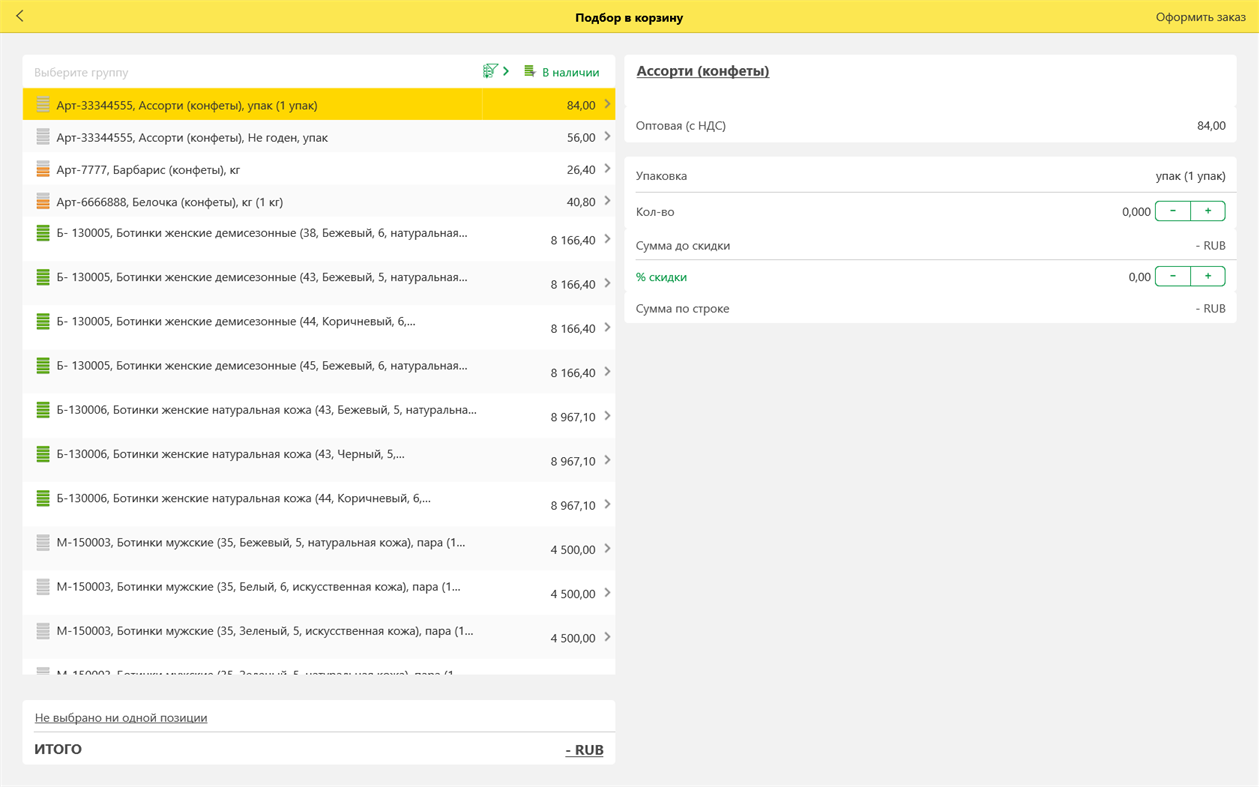Expand the chevron on the selected Ассорти row
This screenshot has height=787, width=1259.
tap(606, 103)
